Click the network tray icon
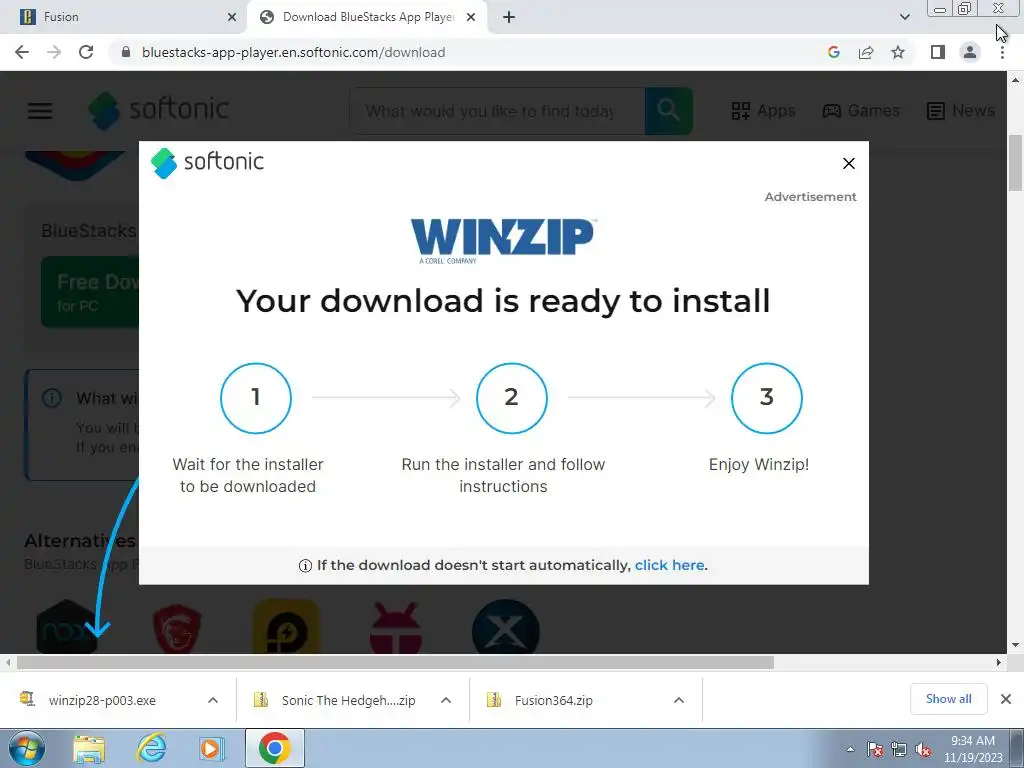Viewport: 1024px width, 768px height. click(899, 749)
